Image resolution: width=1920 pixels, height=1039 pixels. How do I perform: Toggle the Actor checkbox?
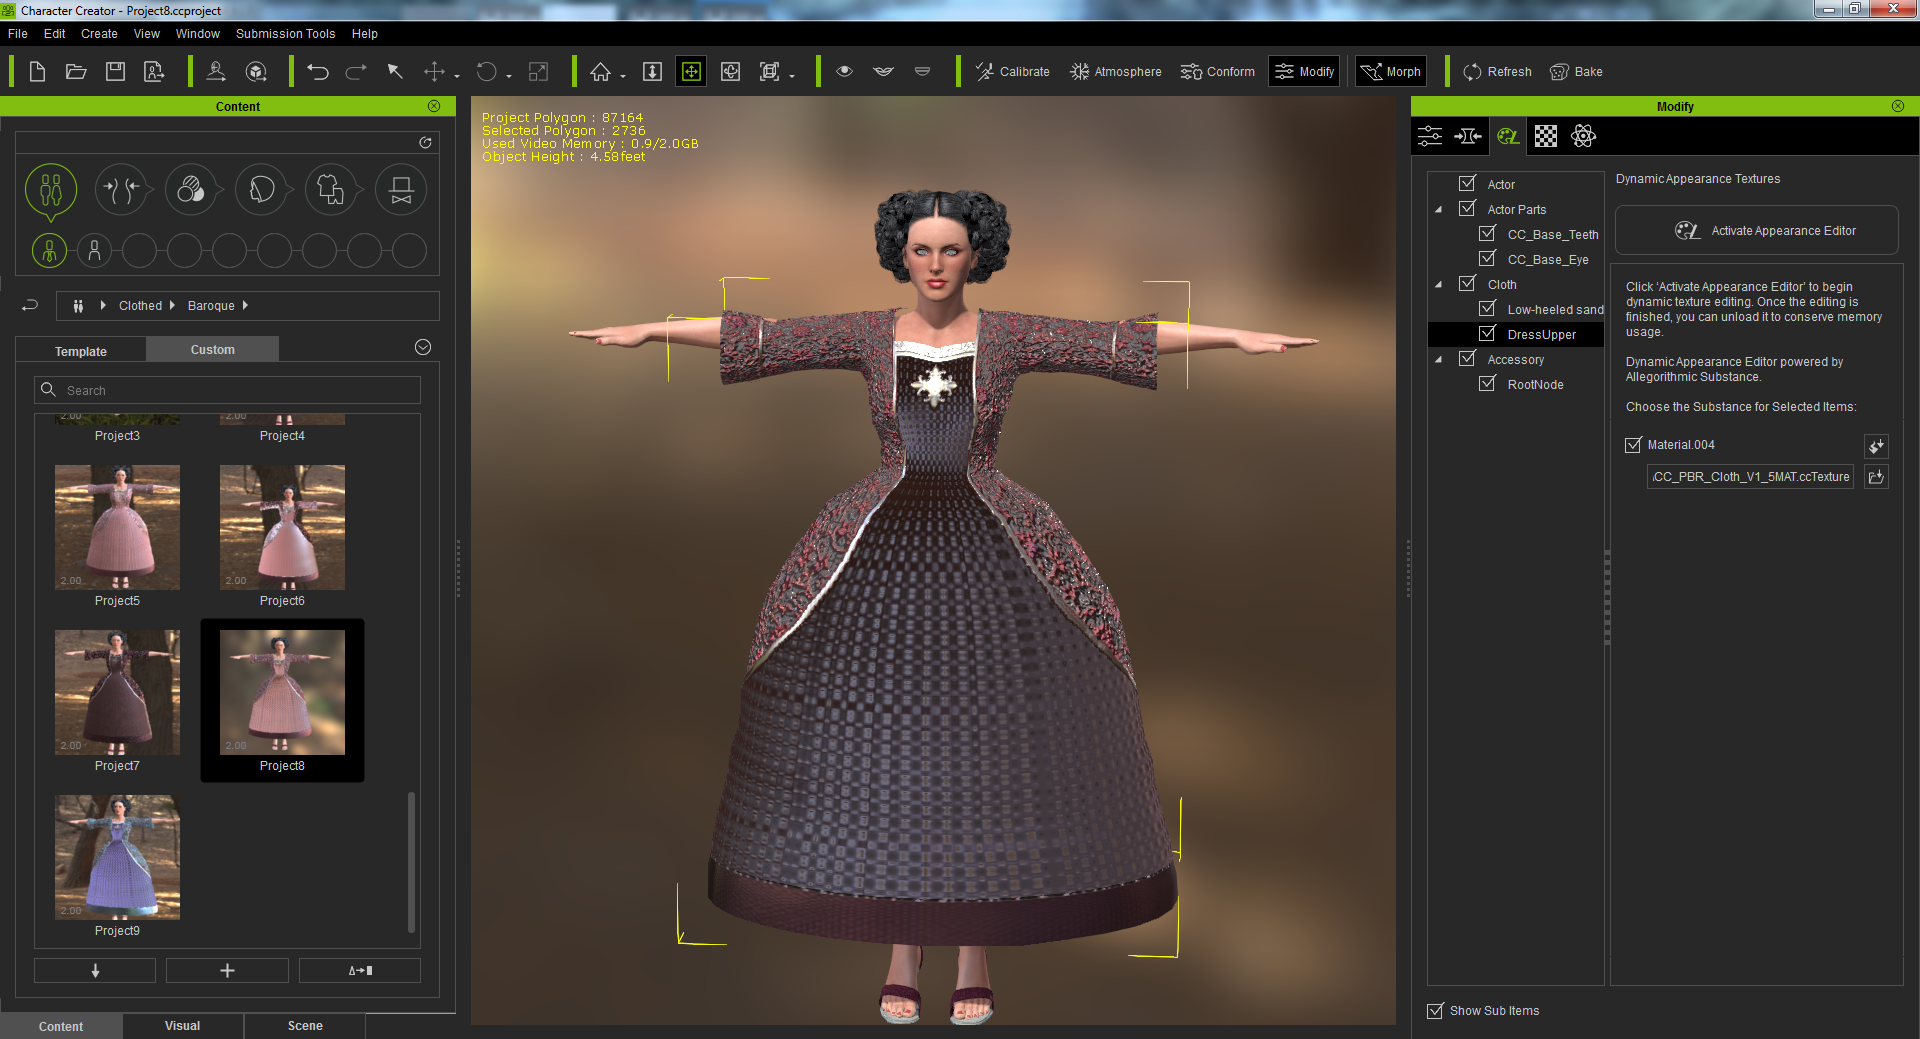click(x=1467, y=183)
